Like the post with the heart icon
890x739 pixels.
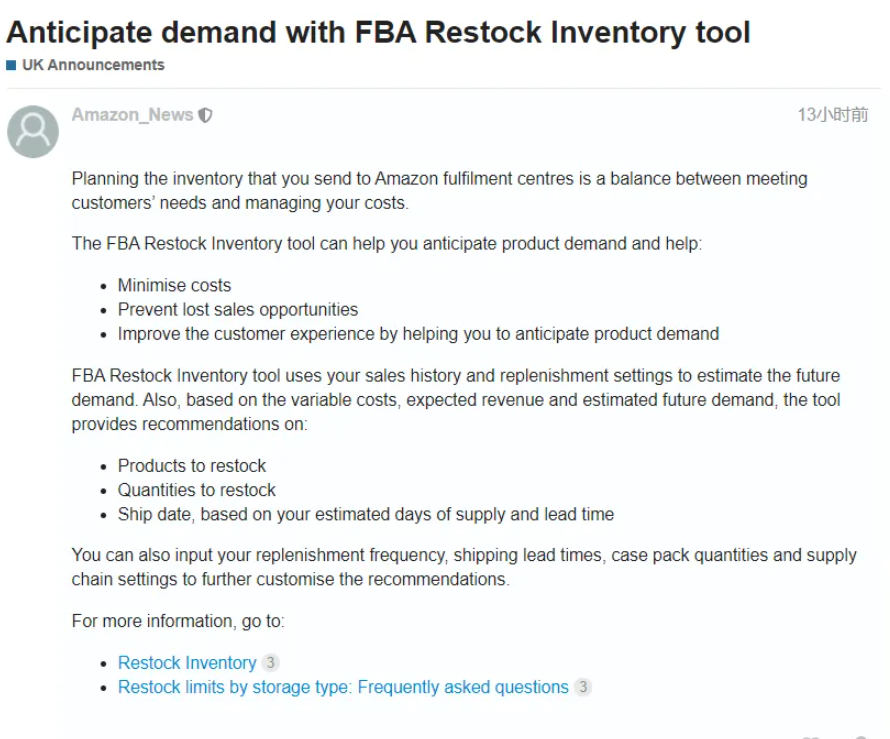click(812, 737)
